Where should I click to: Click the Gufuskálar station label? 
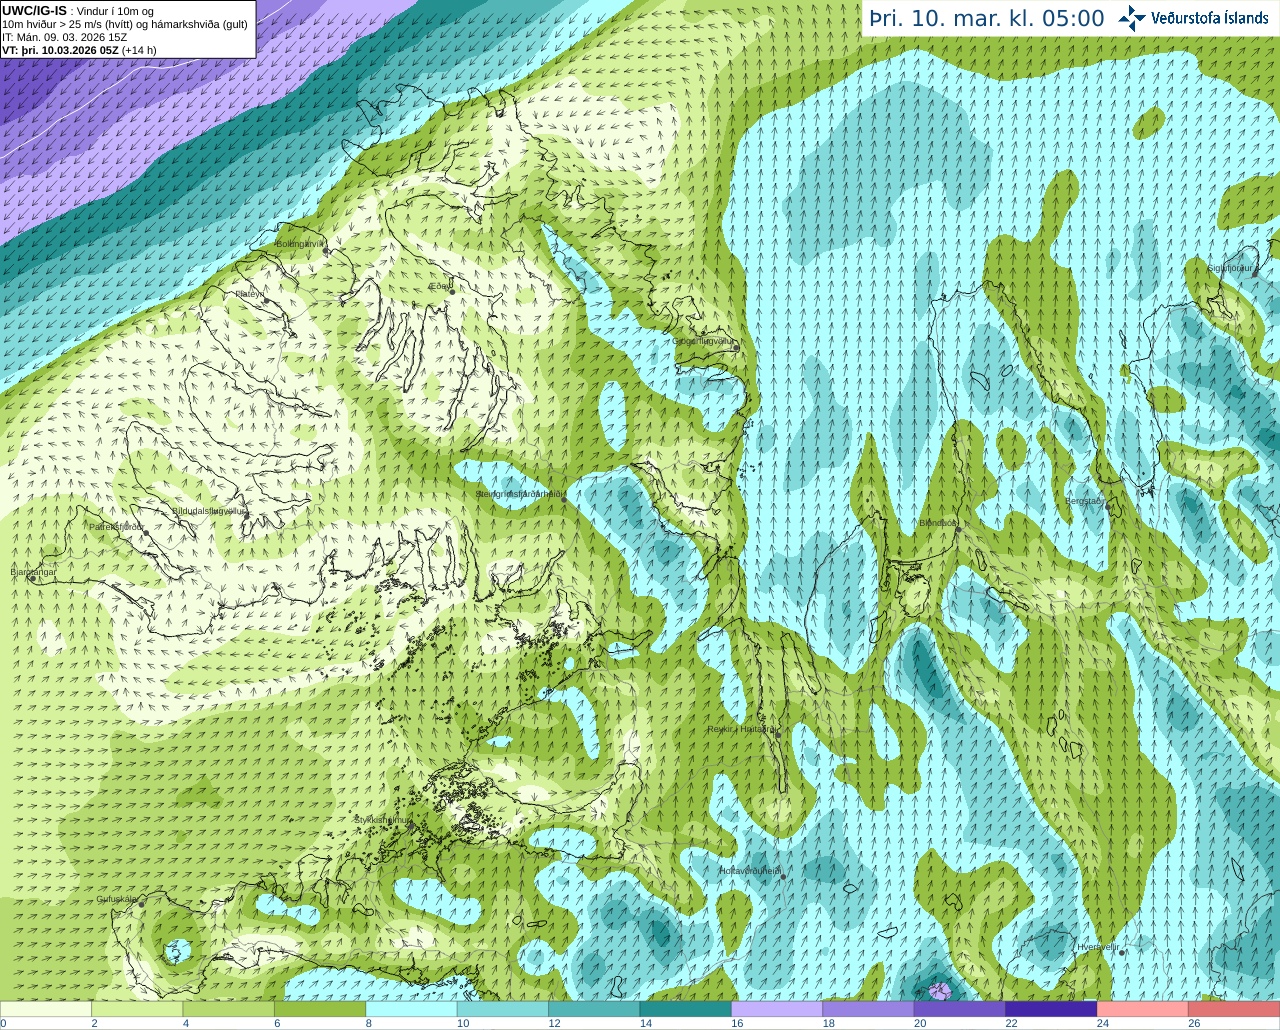pyautogui.click(x=116, y=899)
